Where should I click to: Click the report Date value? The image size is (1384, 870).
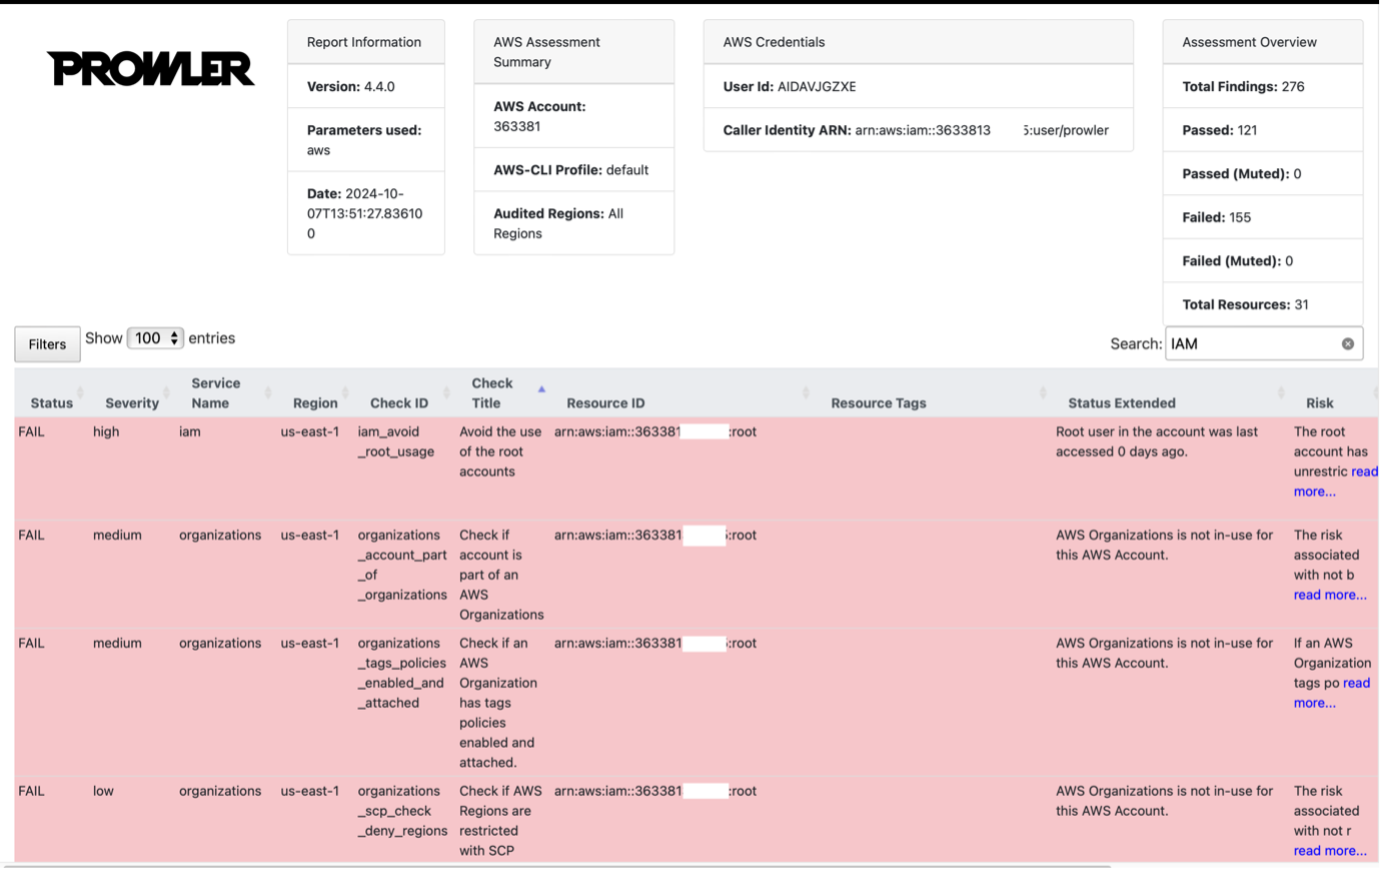click(x=364, y=214)
